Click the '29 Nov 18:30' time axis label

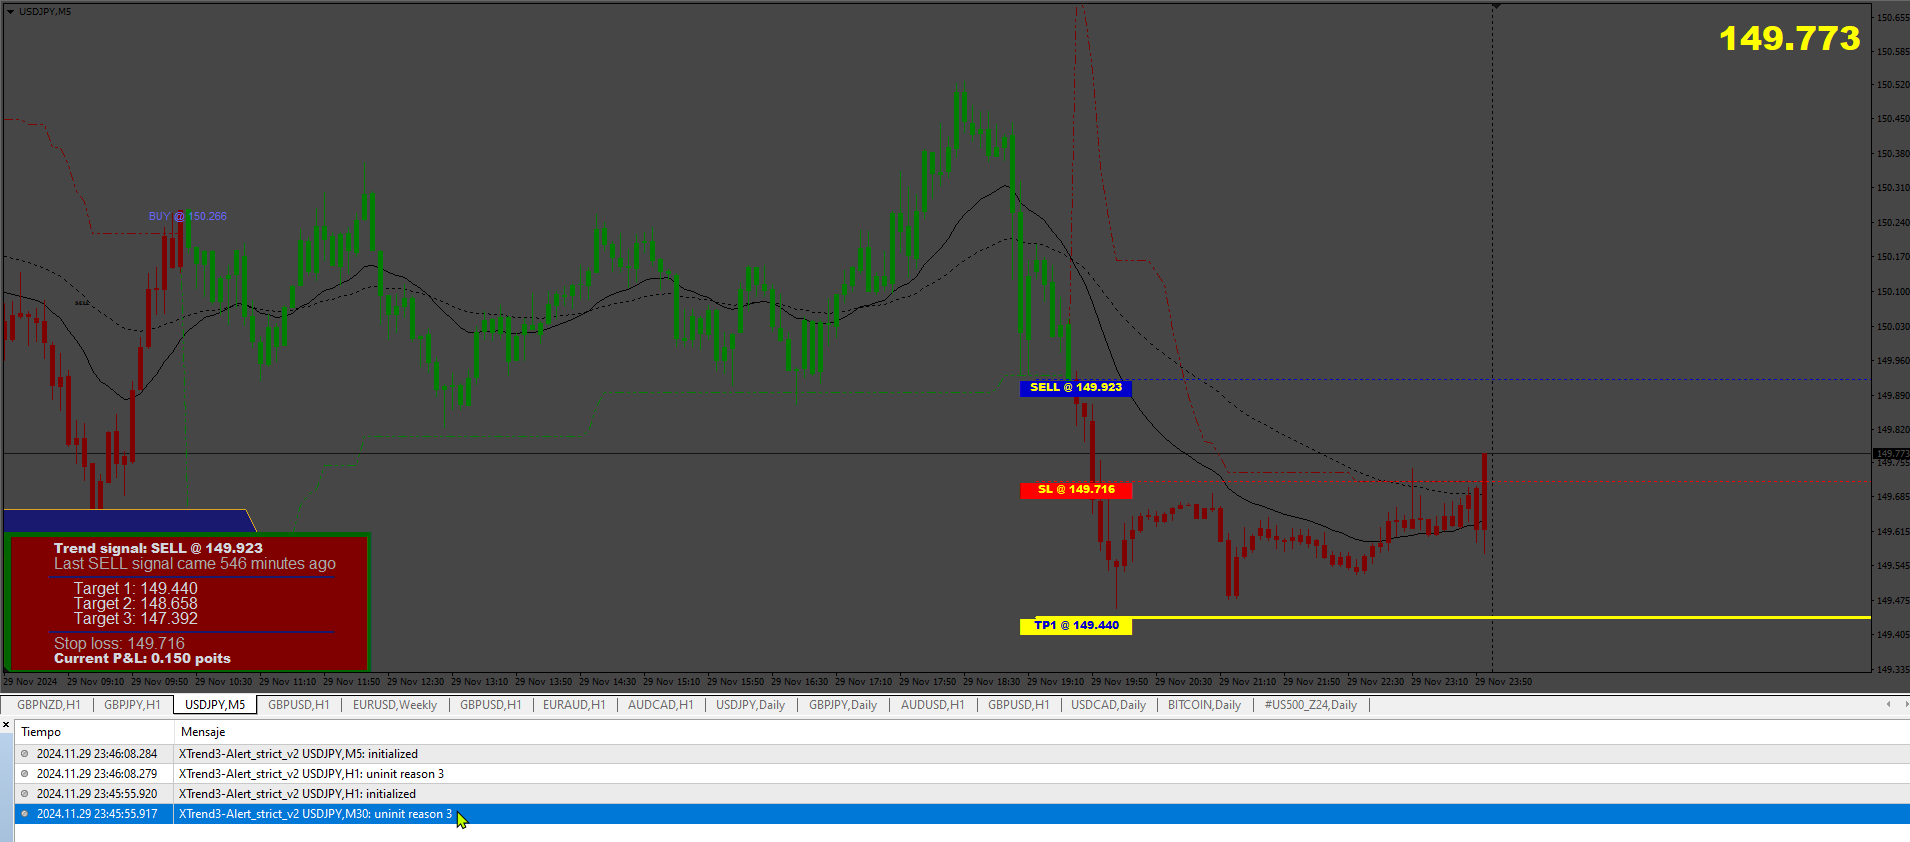991,682
